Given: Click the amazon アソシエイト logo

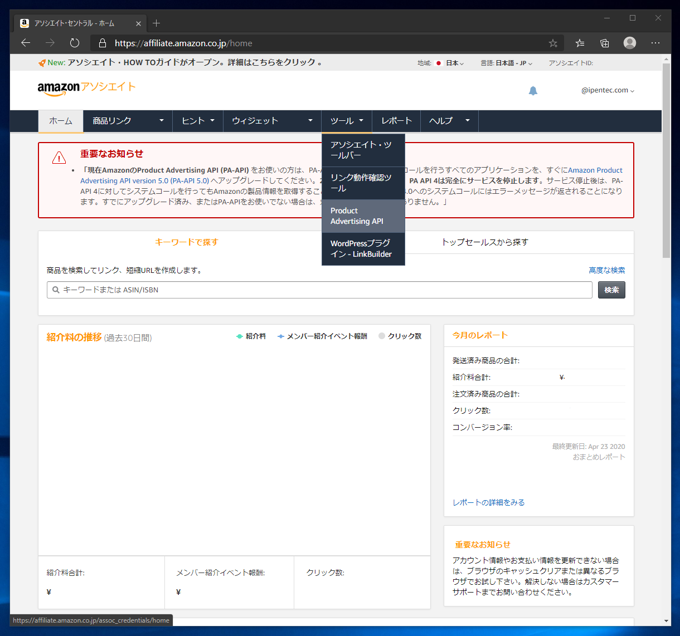Looking at the screenshot, I should tap(87, 88).
